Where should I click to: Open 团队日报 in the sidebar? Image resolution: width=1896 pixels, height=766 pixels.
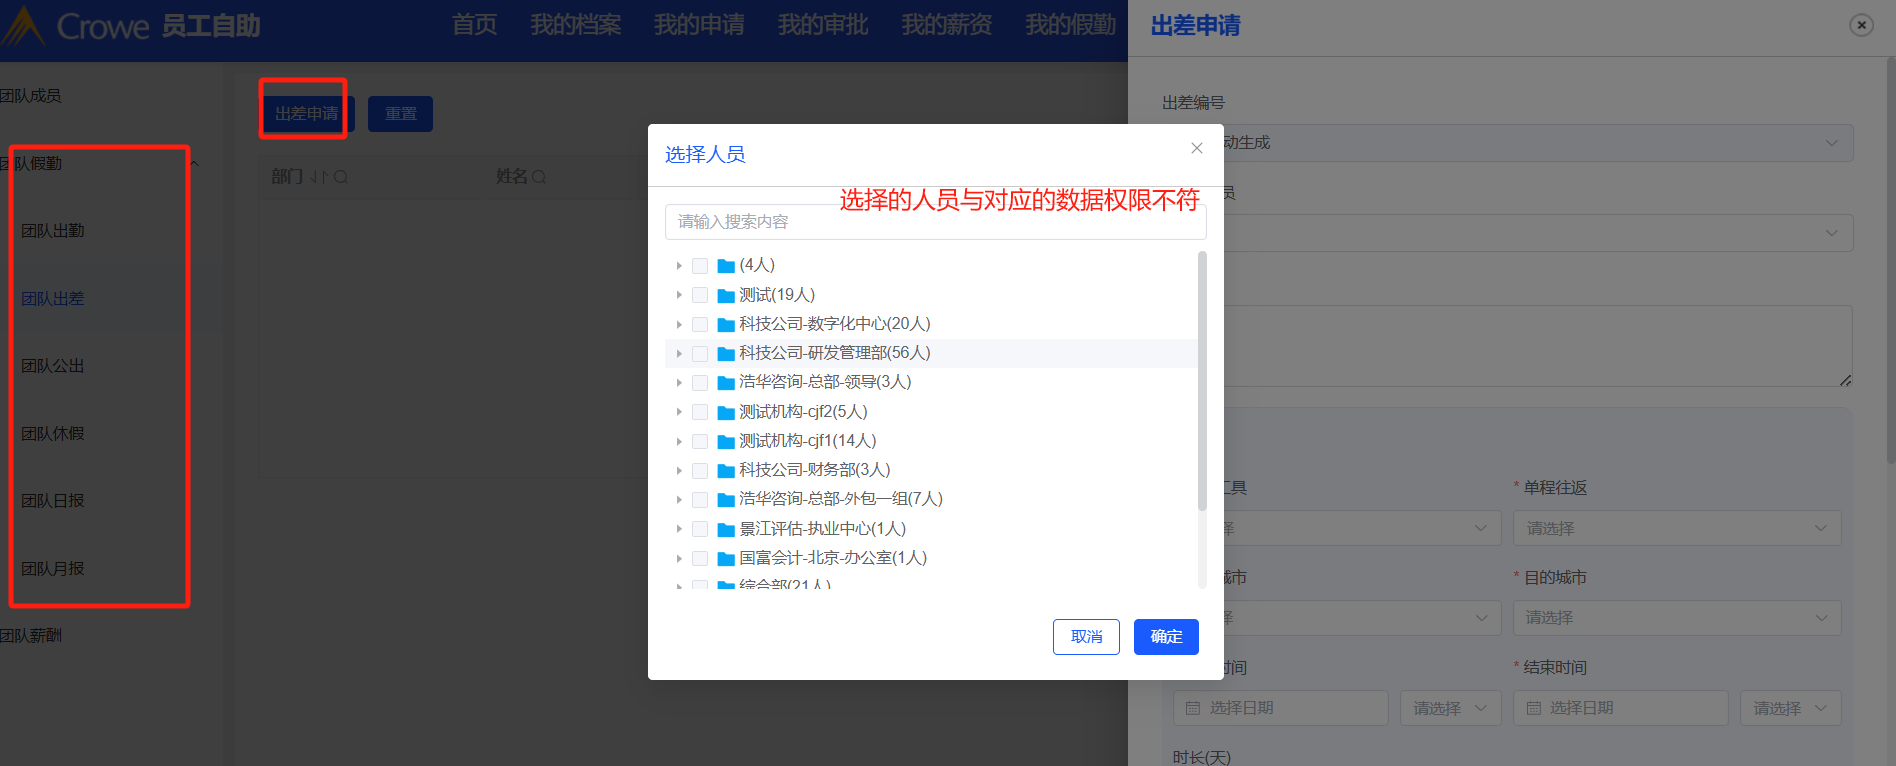click(x=53, y=501)
